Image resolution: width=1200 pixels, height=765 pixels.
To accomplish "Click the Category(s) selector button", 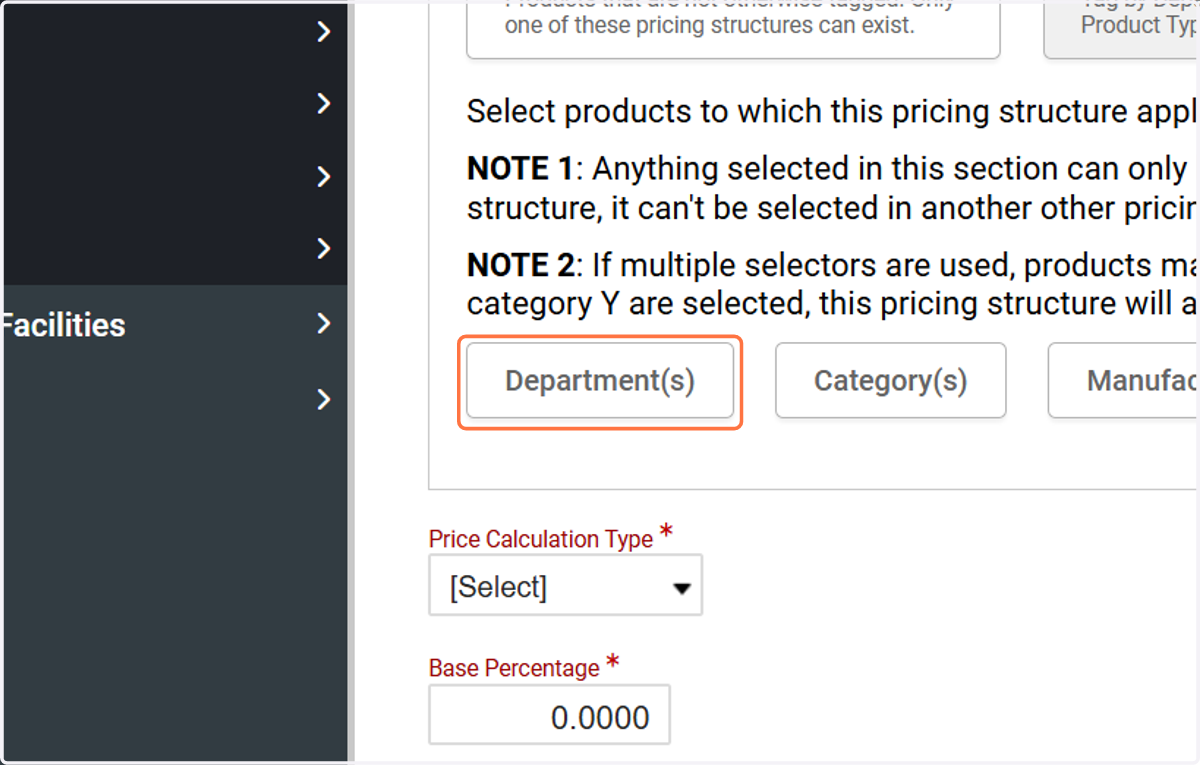I will click(x=890, y=381).
